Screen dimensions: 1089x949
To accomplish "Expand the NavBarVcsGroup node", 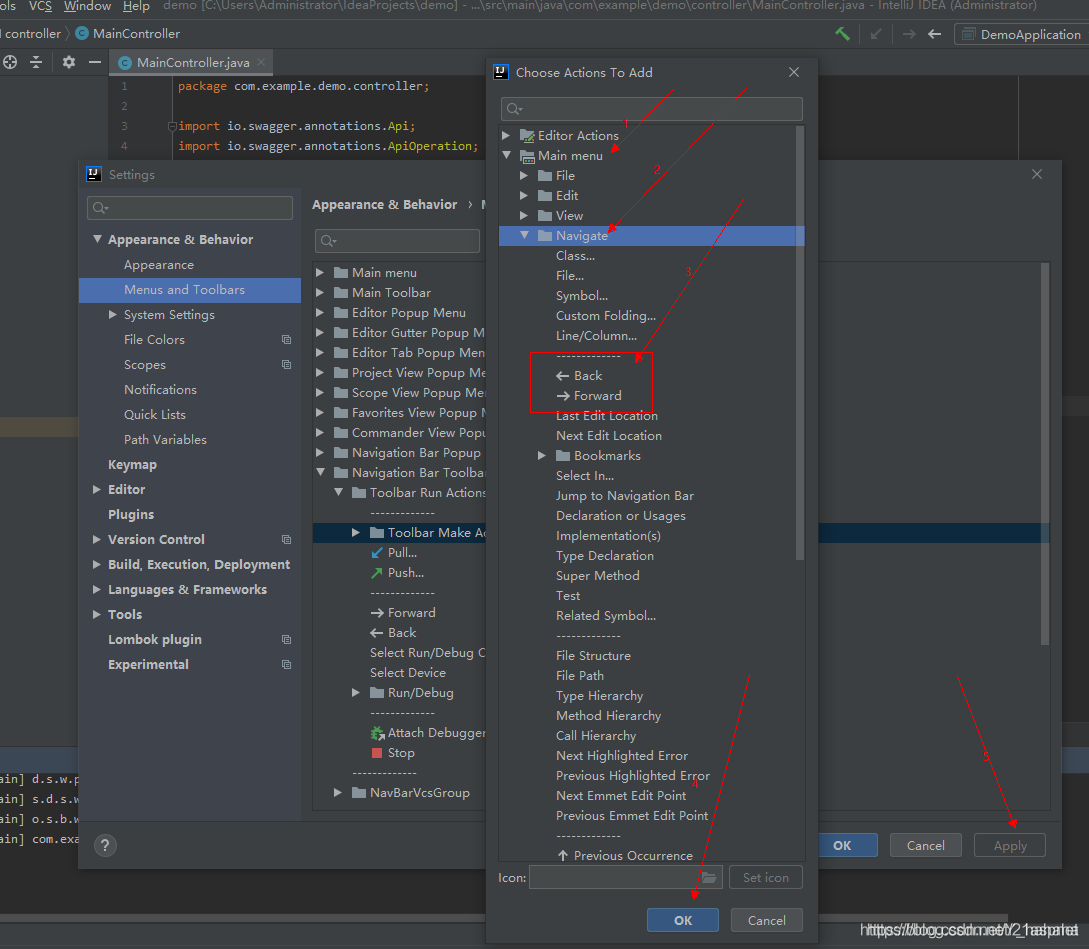I will (338, 793).
